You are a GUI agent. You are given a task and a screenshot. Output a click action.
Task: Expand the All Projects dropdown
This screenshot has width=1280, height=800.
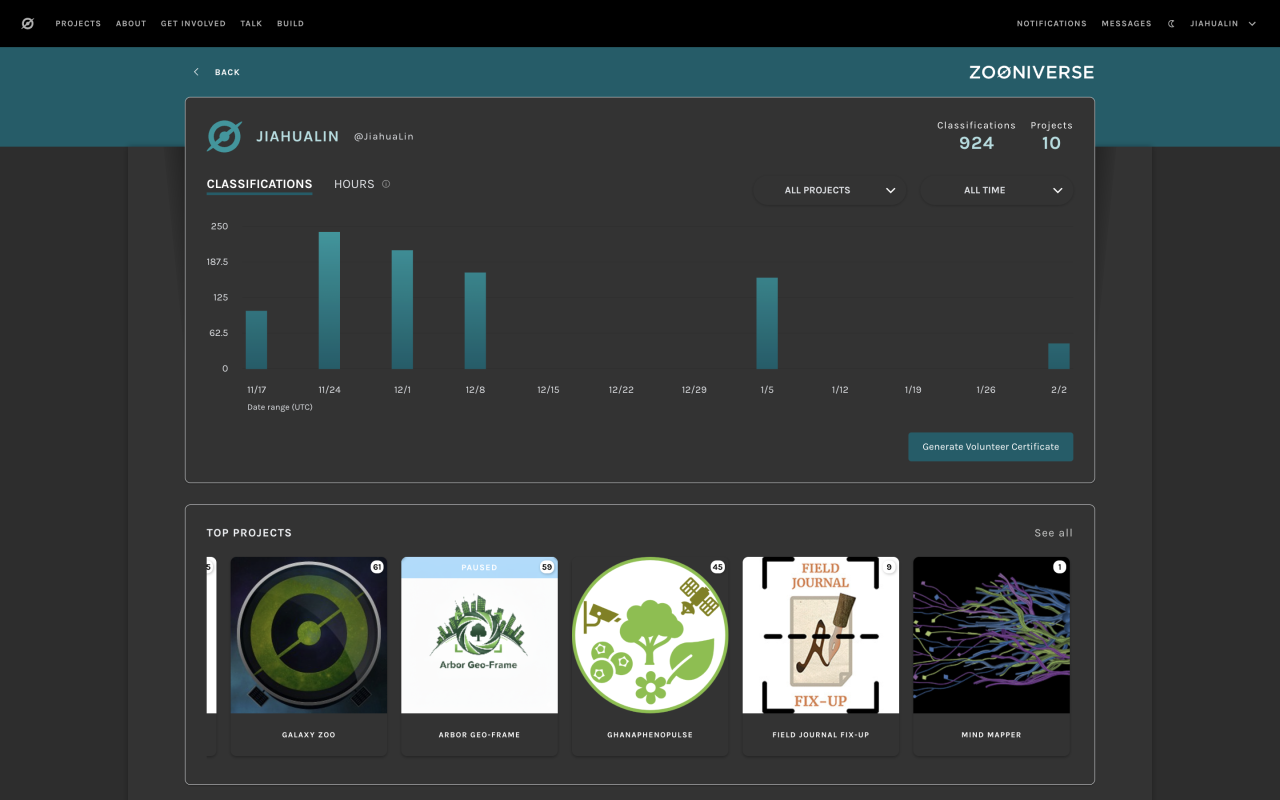[x=830, y=190]
